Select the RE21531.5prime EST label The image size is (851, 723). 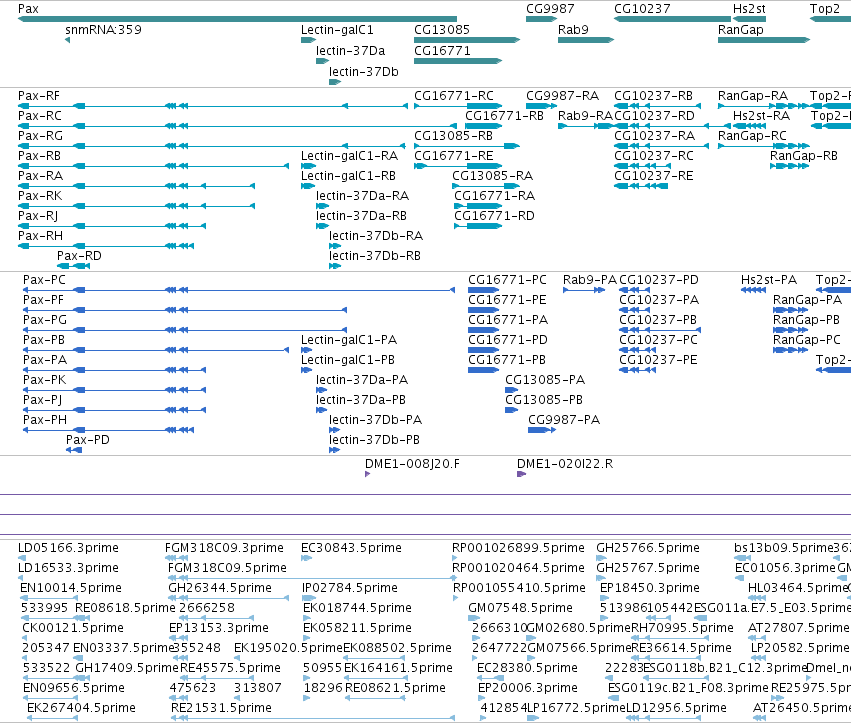point(221,708)
